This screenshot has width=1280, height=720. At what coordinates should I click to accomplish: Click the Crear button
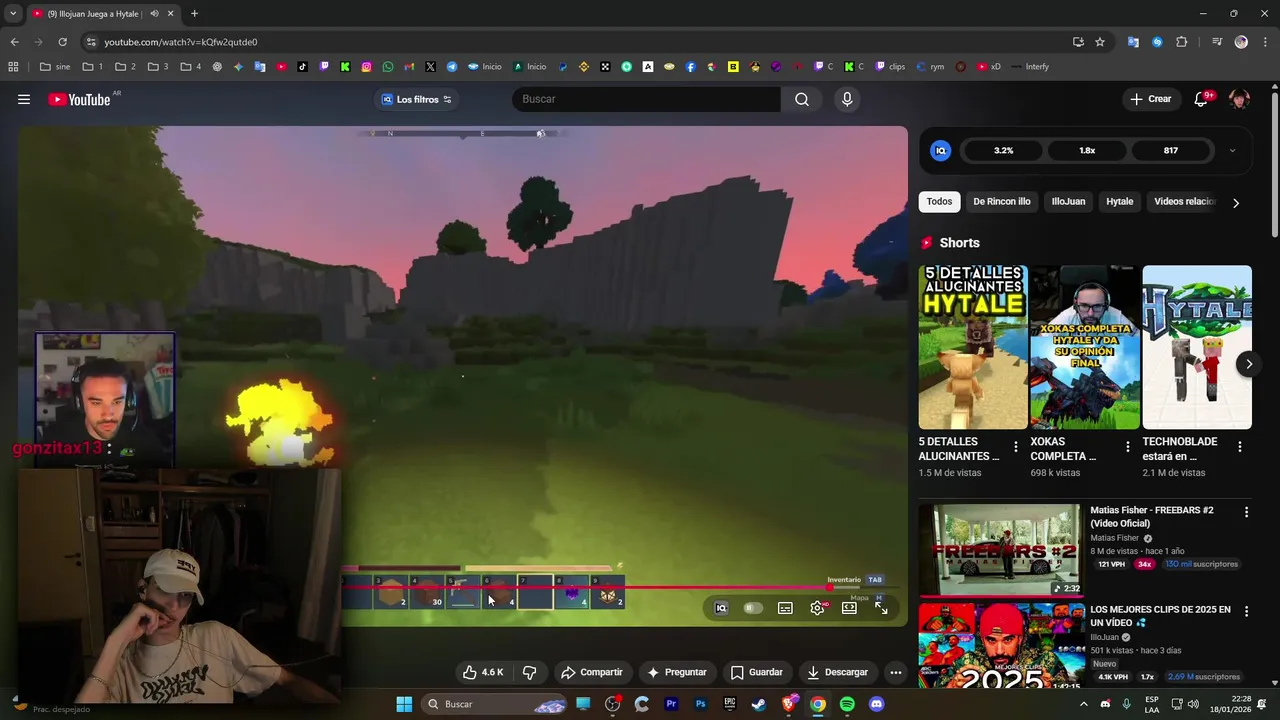pyautogui.click(x=1150, y=99)
